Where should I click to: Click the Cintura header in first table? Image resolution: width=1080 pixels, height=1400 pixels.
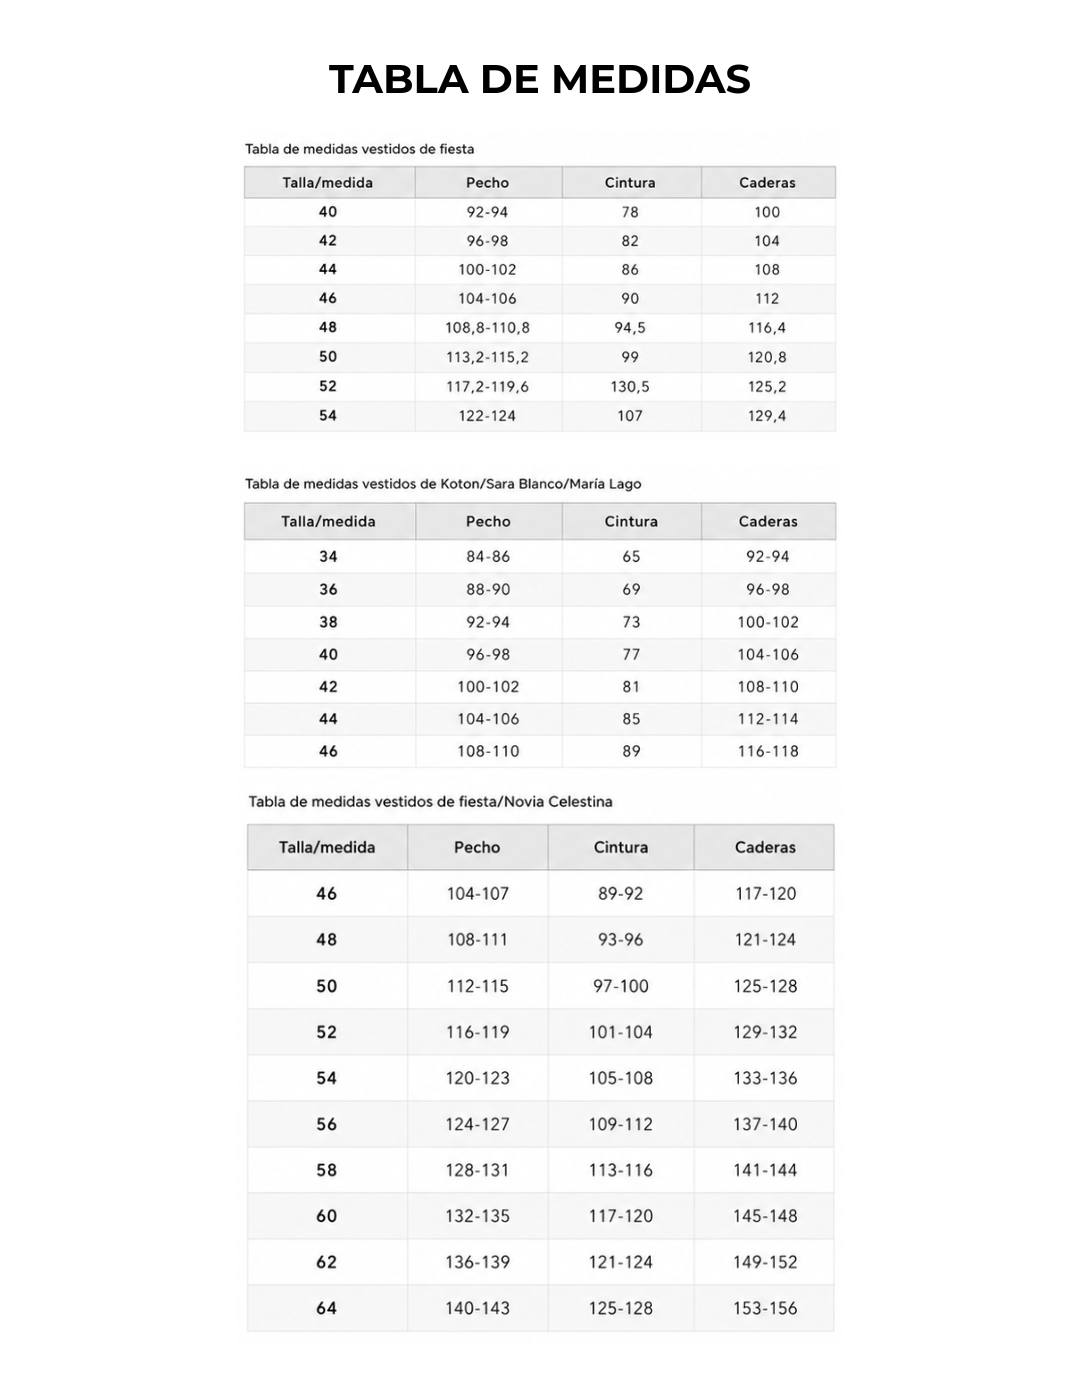click(630, 182)
